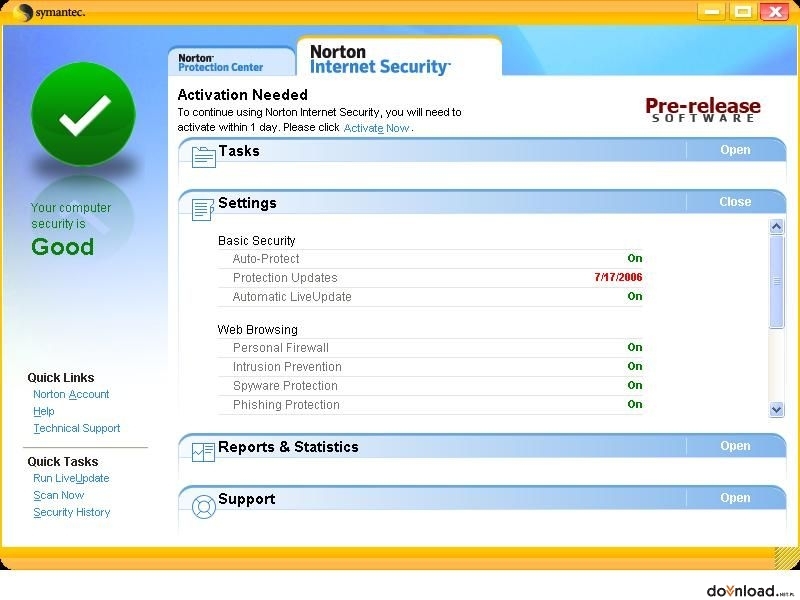Toggle Spyware Protection On status

click(x=635, y=385)
